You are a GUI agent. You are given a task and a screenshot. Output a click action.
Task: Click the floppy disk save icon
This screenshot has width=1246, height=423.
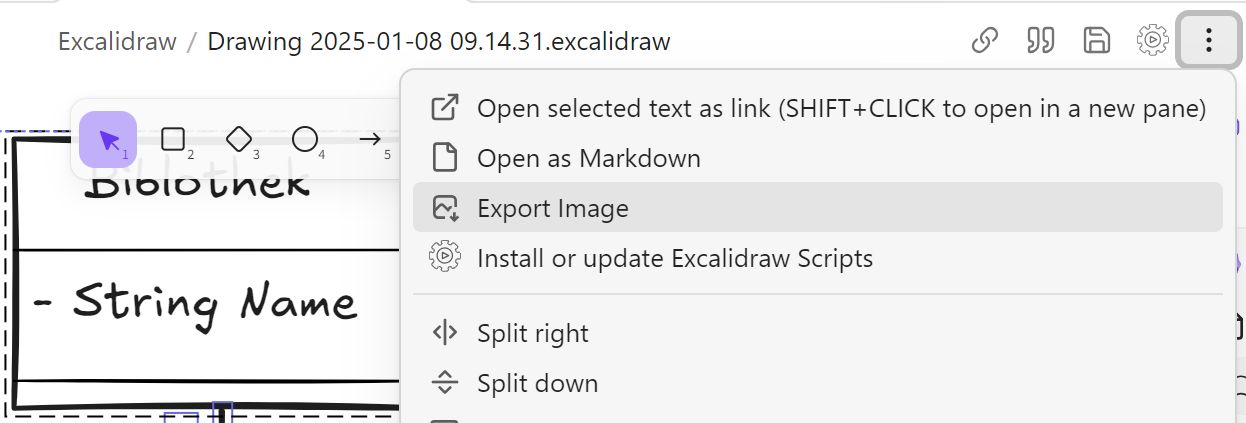[x=1097, y=41]
